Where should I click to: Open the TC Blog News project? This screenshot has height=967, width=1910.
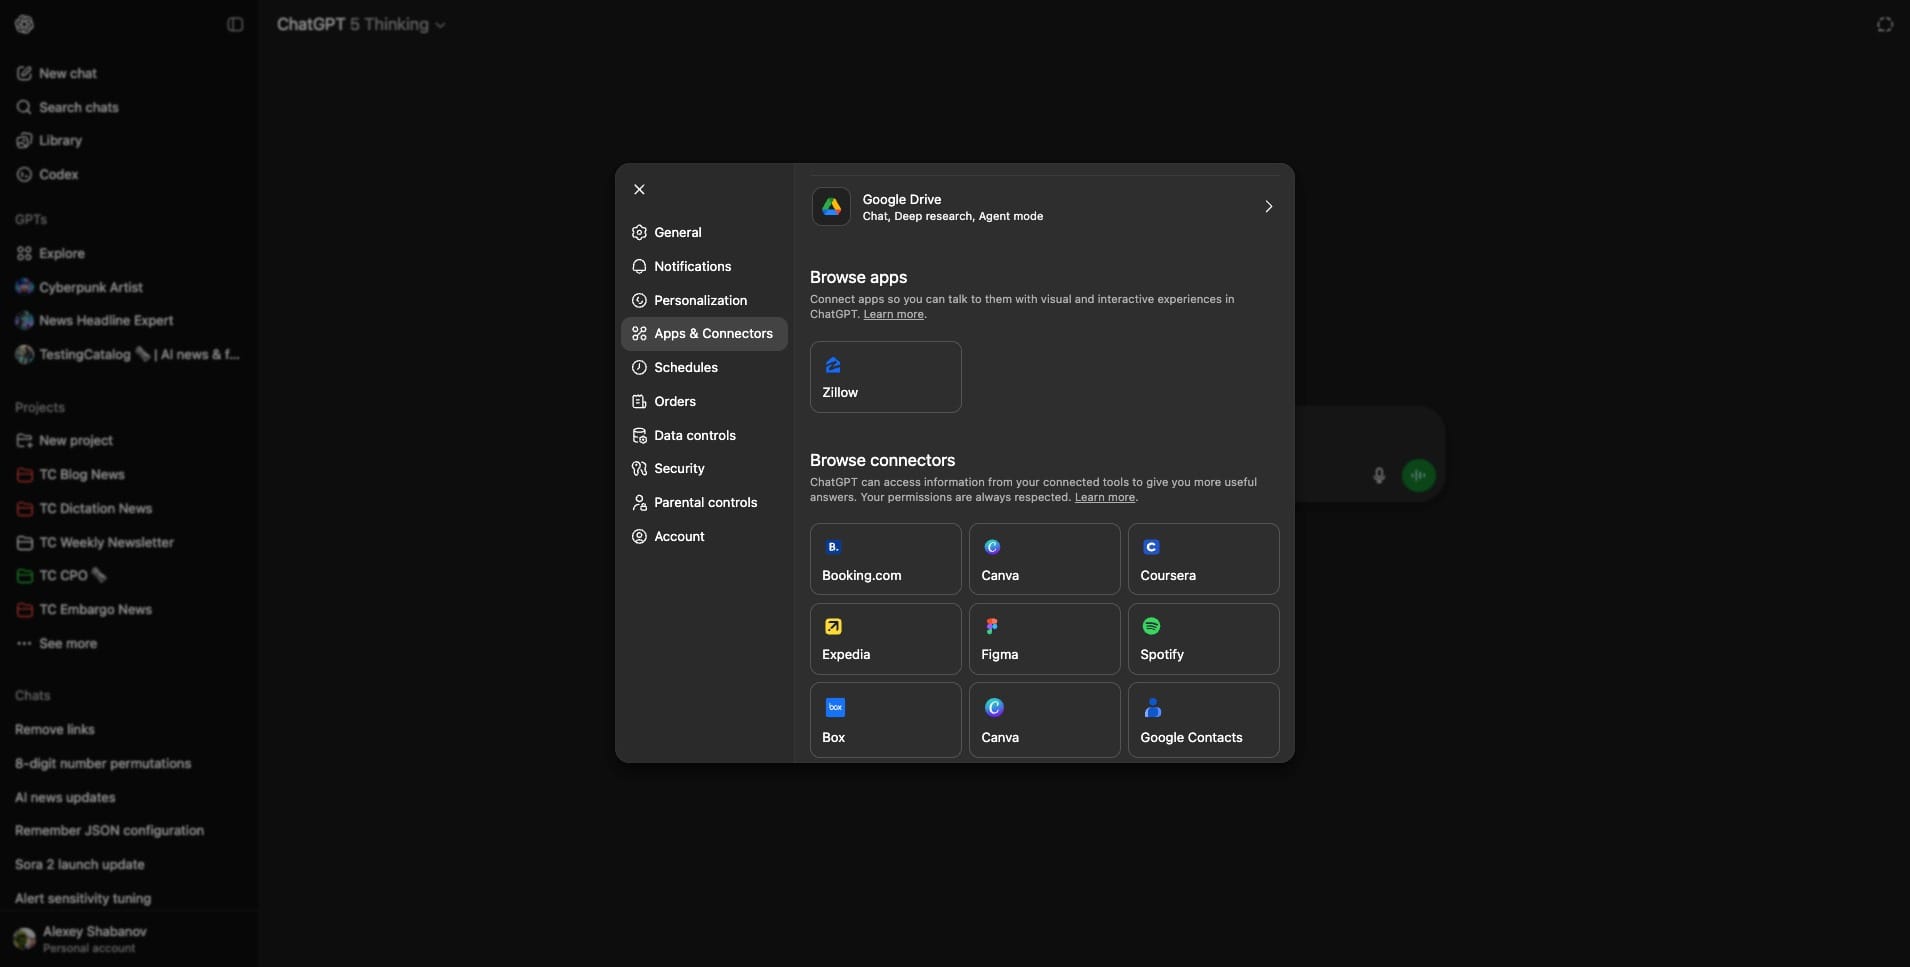128,474
